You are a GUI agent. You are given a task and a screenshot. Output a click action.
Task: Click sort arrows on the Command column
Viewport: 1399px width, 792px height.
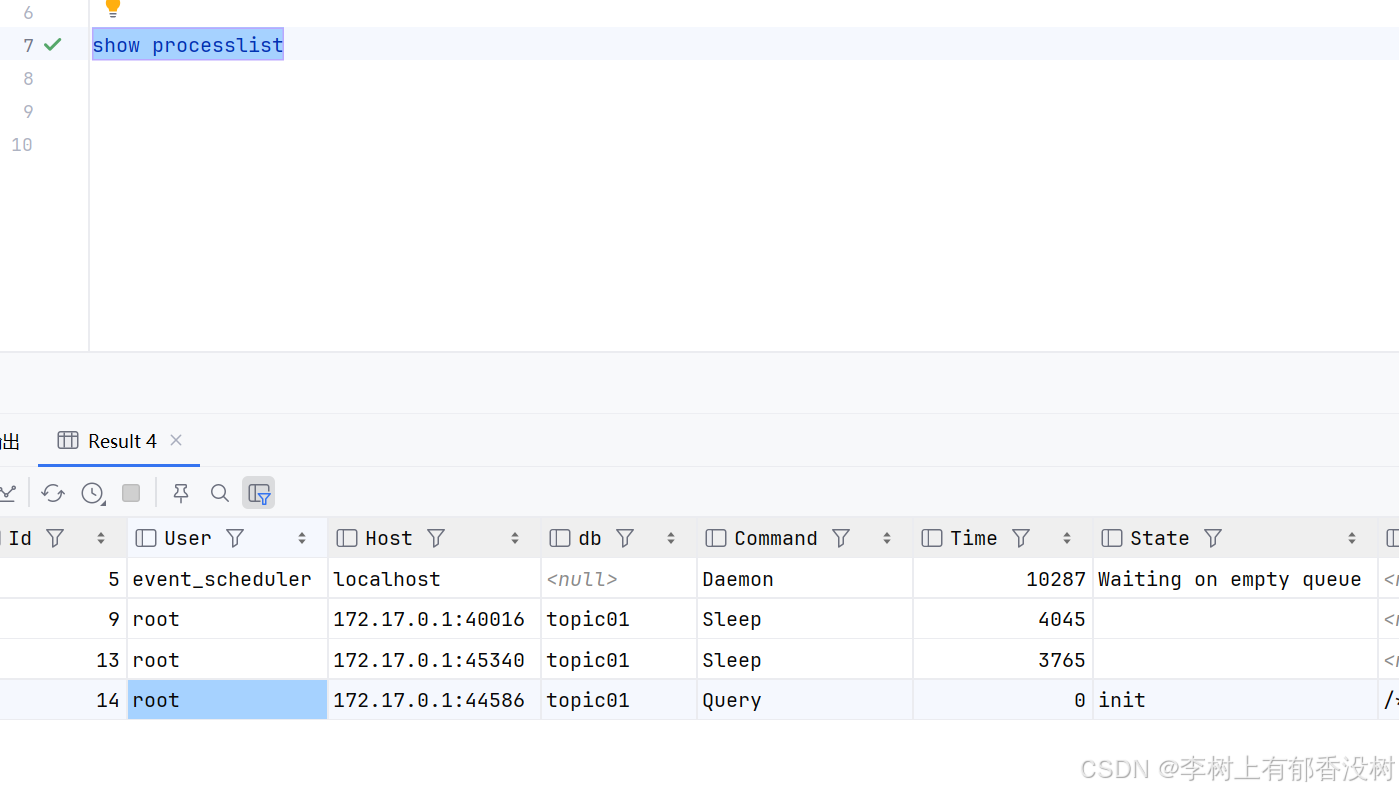[x=887, y=538]
